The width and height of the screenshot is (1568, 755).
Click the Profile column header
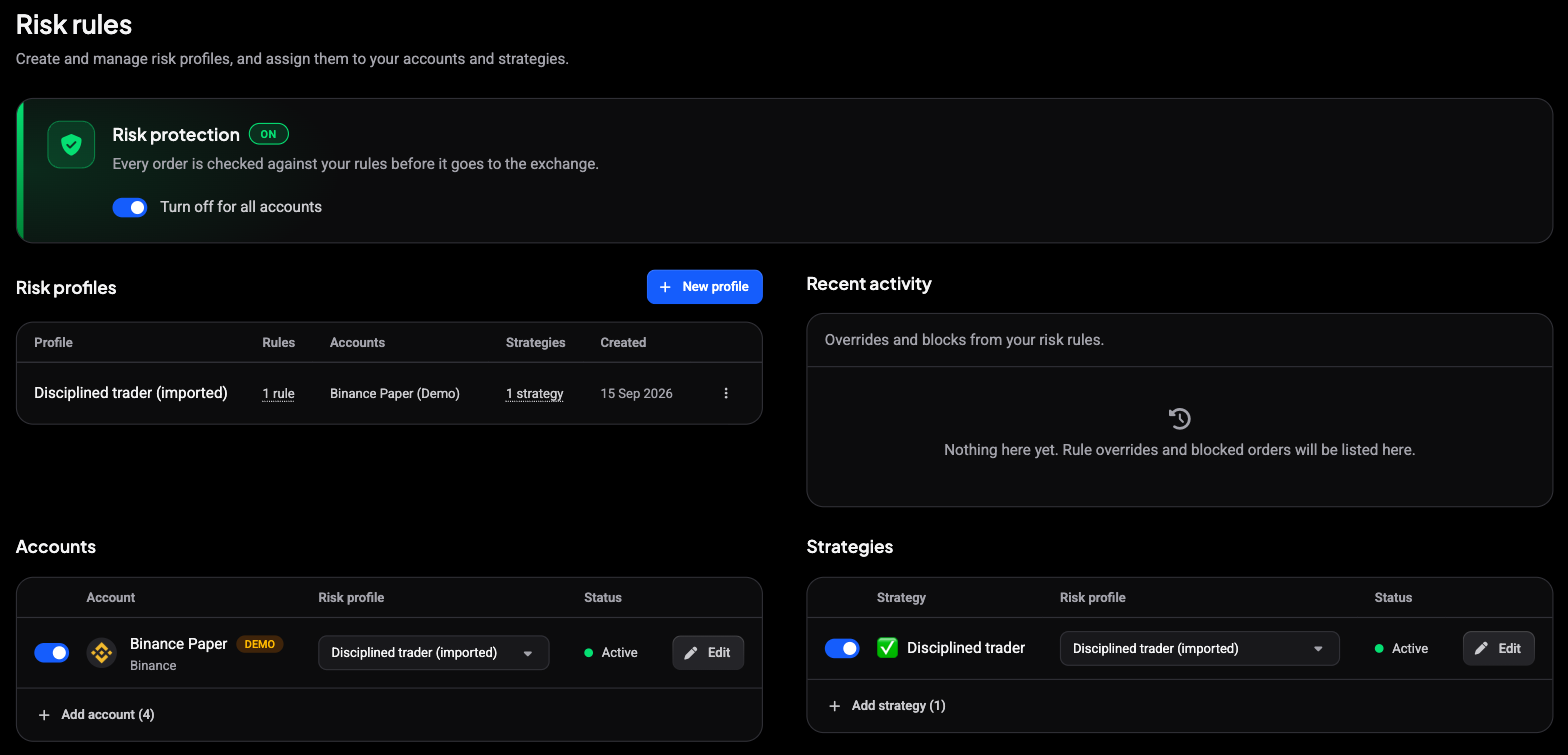tap(53, 342)
